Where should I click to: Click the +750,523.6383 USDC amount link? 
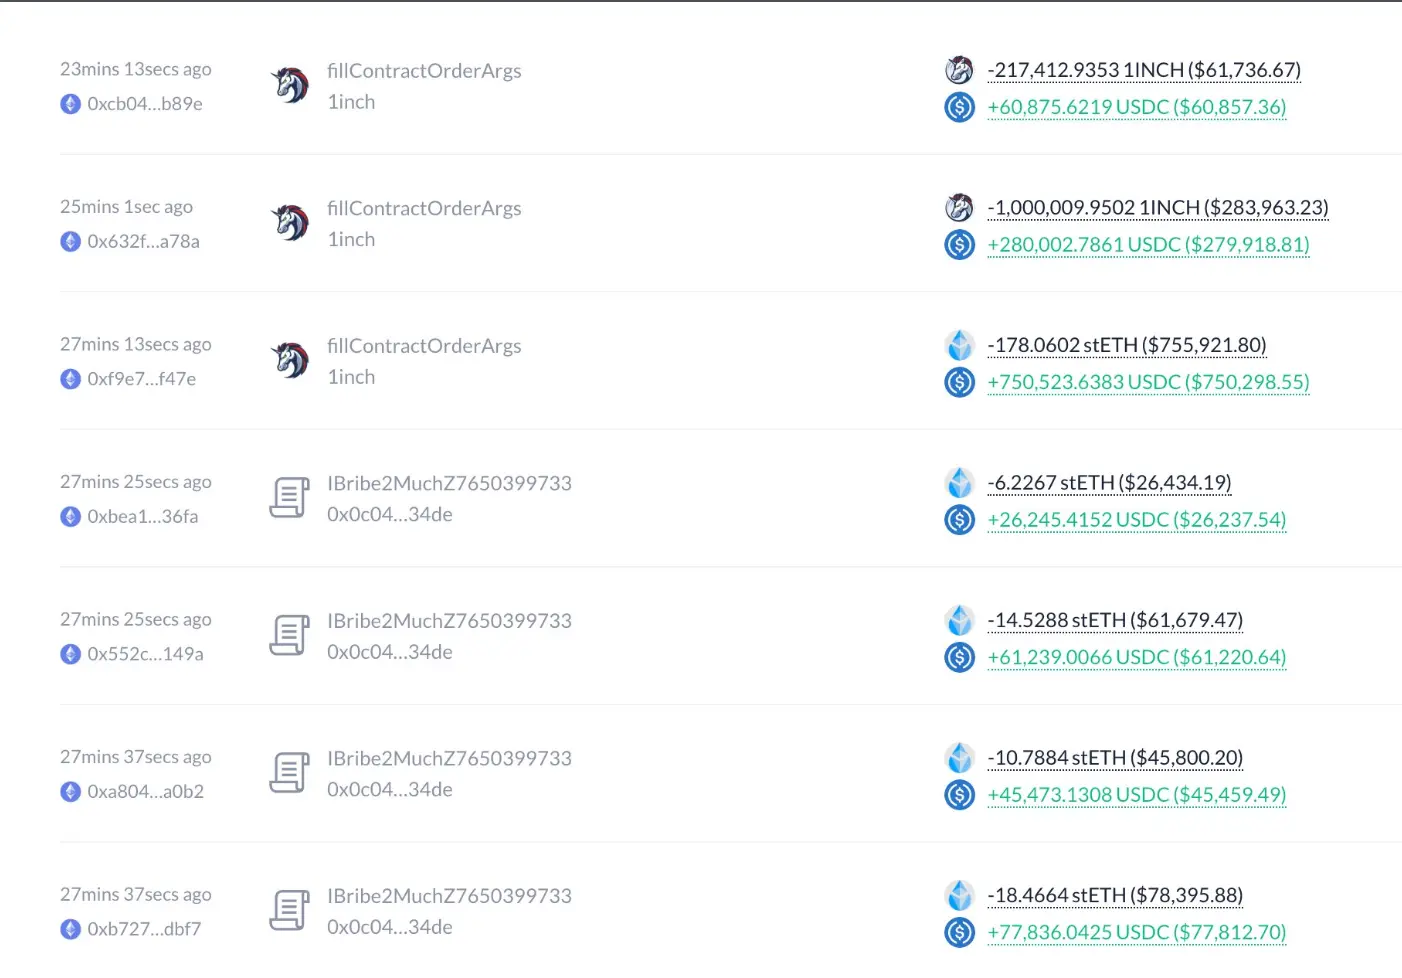[1148, 382]
